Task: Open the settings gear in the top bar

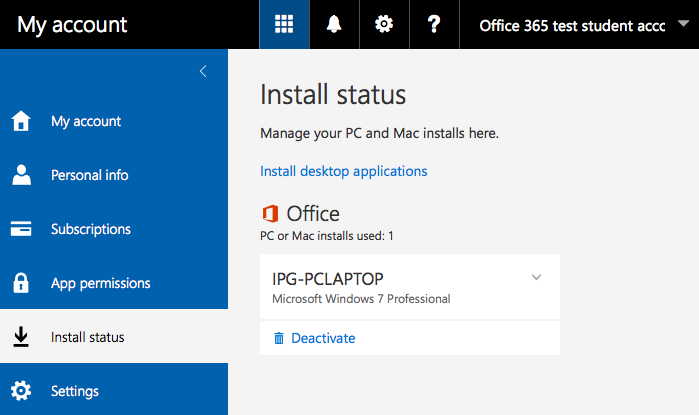Action: click(384, 24)
